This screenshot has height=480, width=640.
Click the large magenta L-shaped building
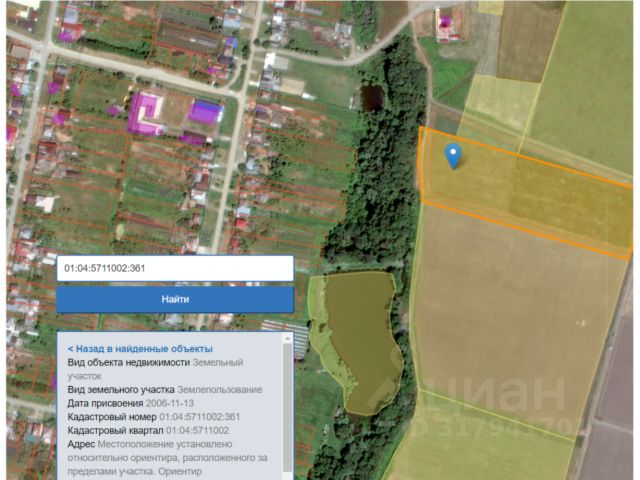[145, 113]
